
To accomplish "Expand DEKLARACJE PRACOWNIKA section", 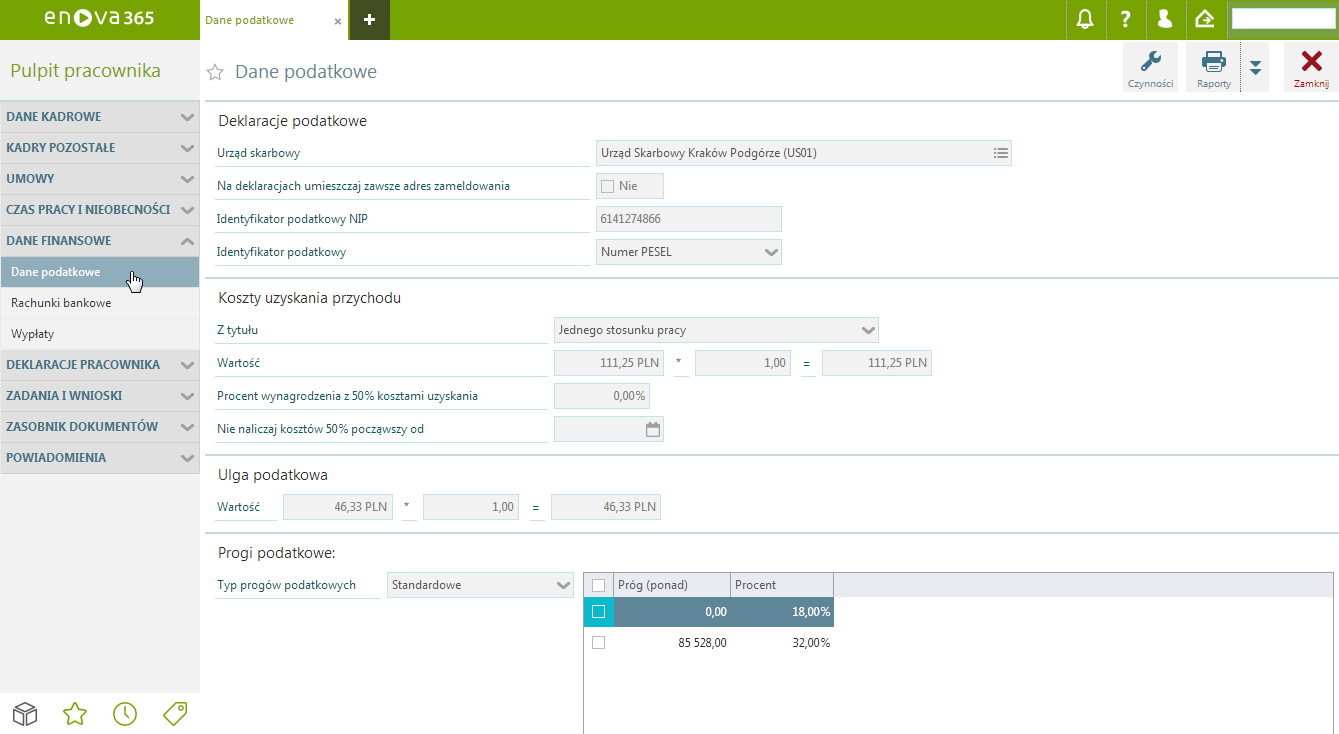I will 100,365.
